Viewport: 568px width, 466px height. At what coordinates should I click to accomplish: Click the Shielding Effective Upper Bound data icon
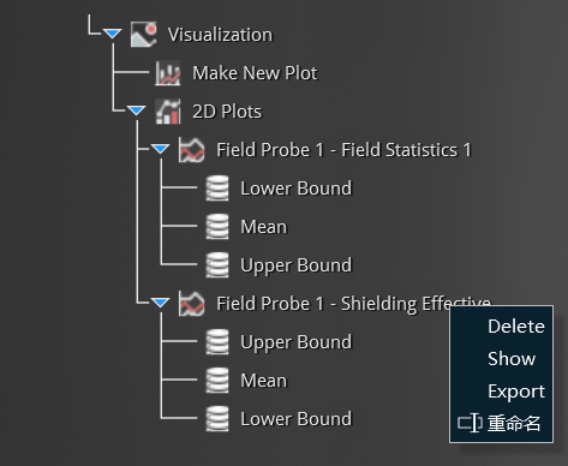(x=217, y=342)
